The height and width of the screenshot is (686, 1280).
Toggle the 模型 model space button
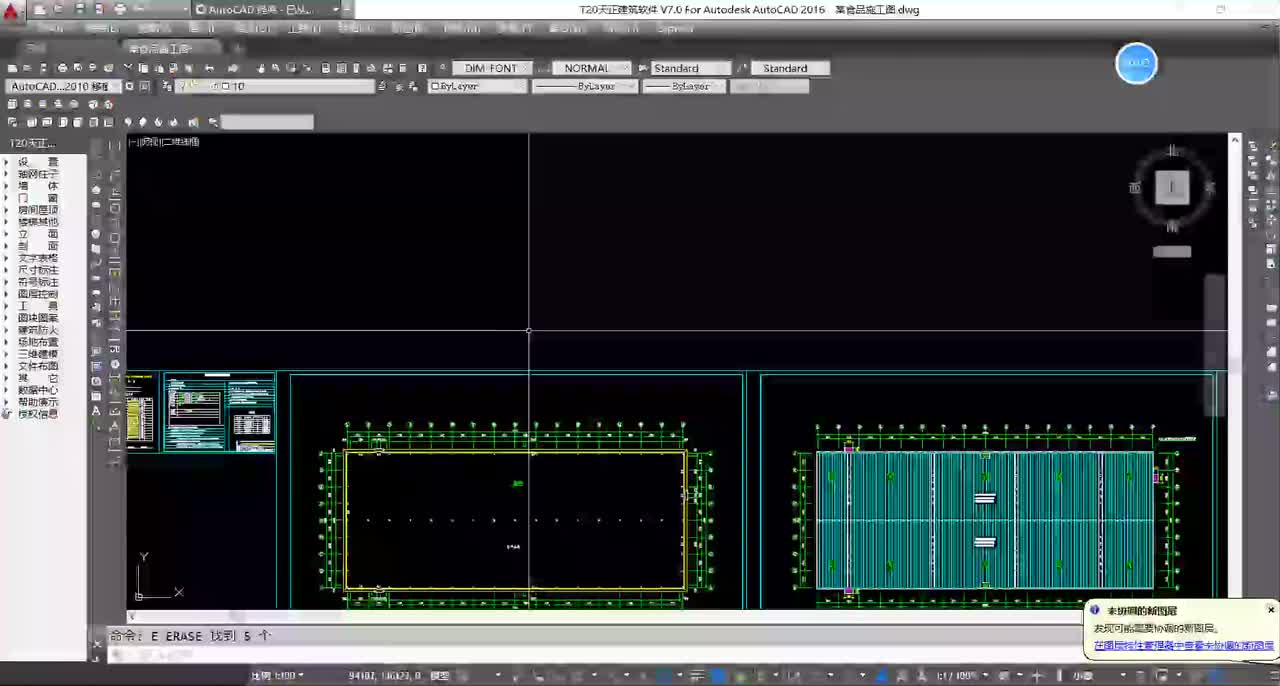click(x=439, y=676)
